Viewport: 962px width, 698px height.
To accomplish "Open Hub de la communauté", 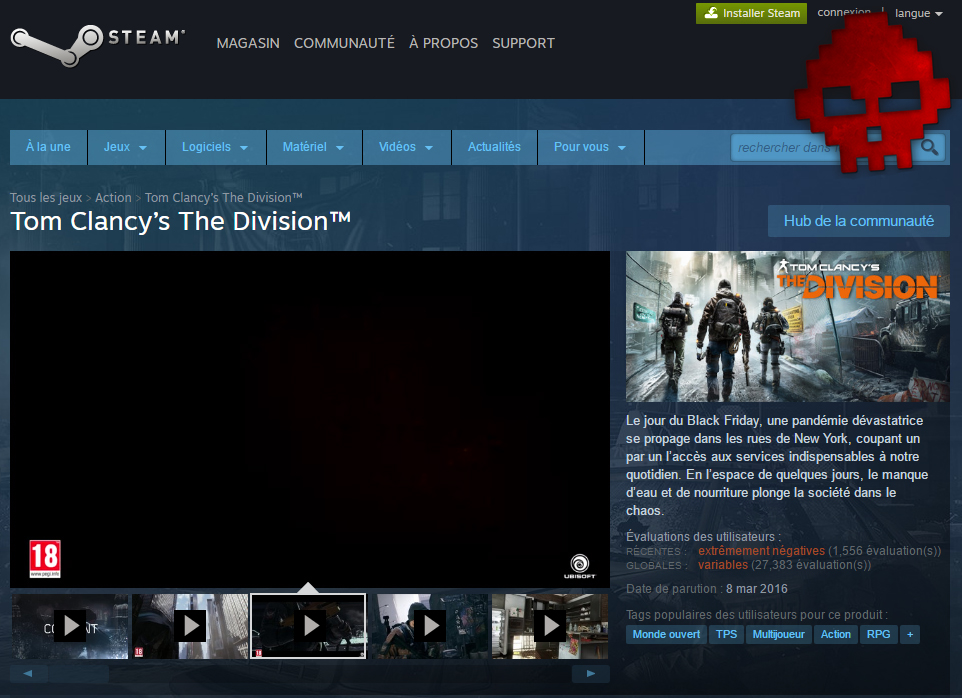I will 858,221.
